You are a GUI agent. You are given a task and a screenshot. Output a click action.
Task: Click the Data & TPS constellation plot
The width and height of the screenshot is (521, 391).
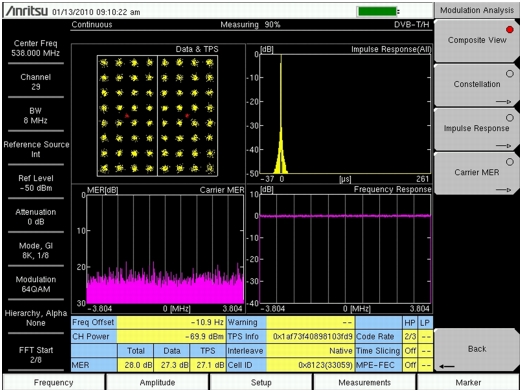tap(157, 116)
